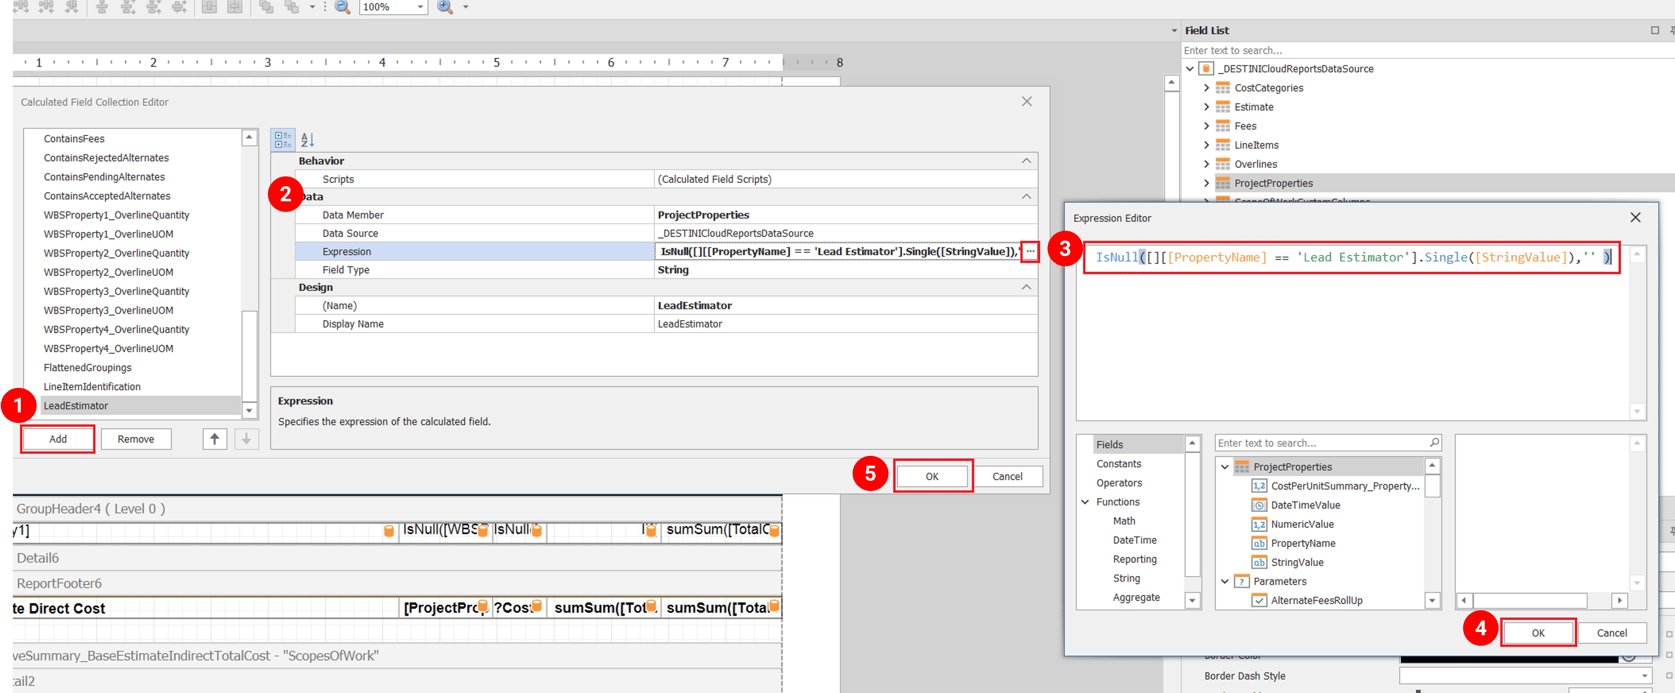Viewport: 1675px width, 693px height.
Task: Open the dropdown arrow beside zoom in
Action: 466,7
